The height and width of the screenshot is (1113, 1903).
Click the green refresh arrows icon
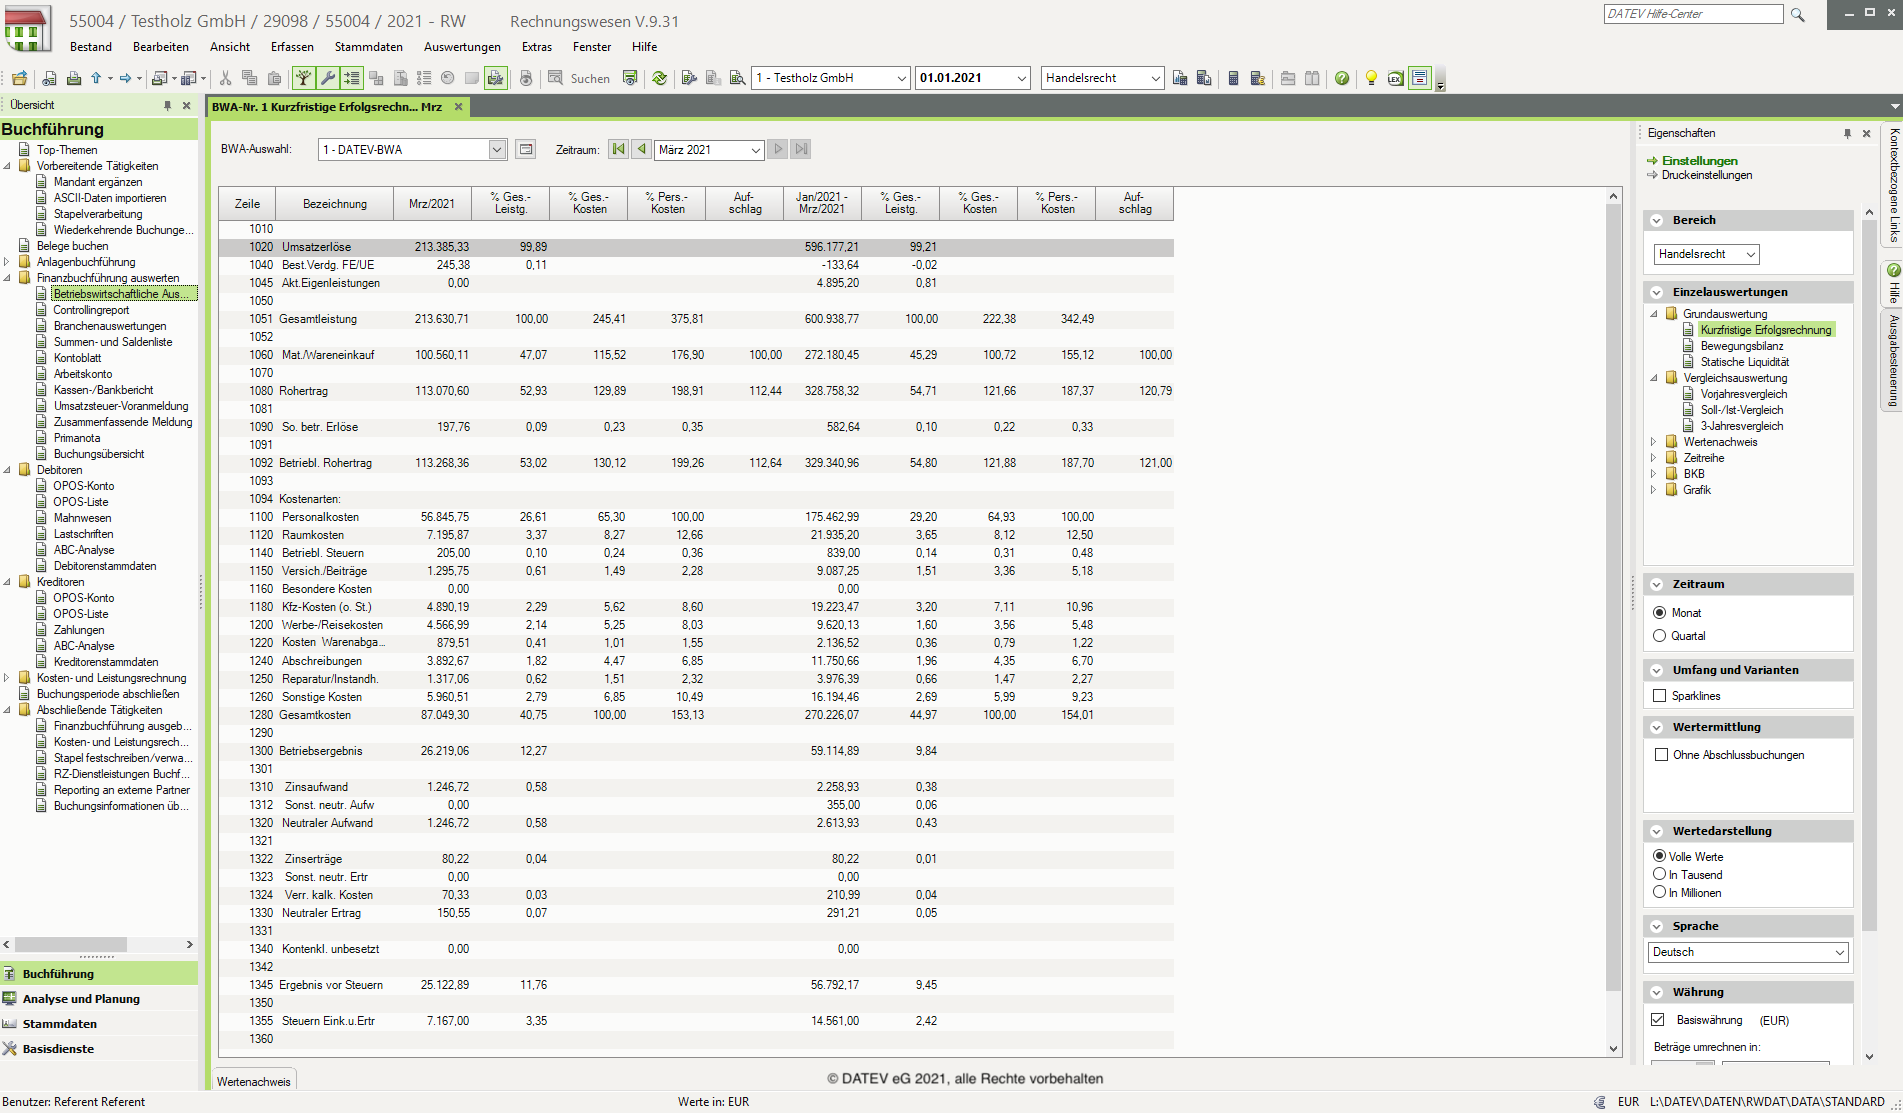659,78
